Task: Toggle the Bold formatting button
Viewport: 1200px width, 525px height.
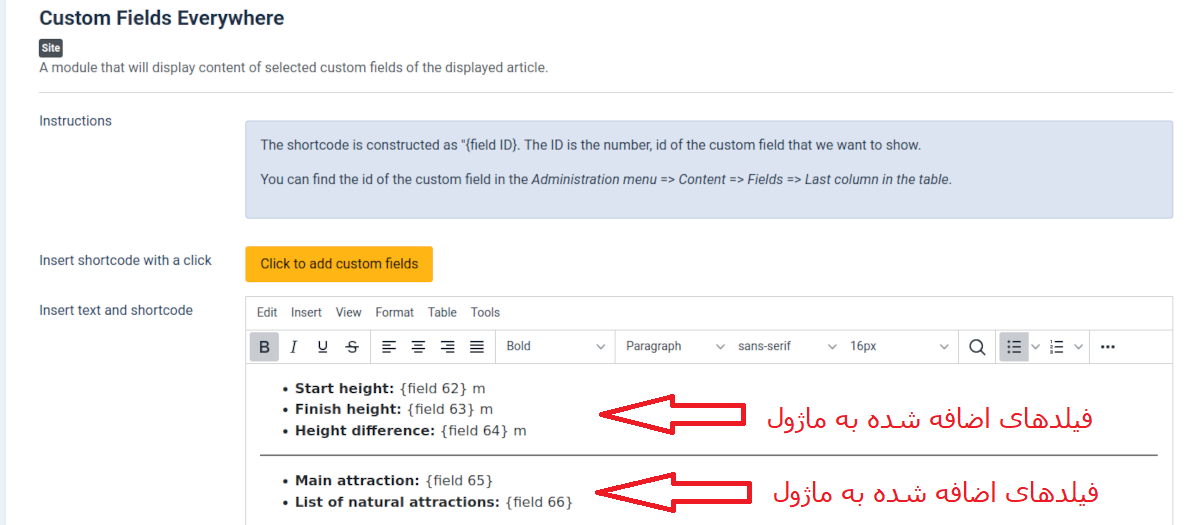Action: point(264,347)
